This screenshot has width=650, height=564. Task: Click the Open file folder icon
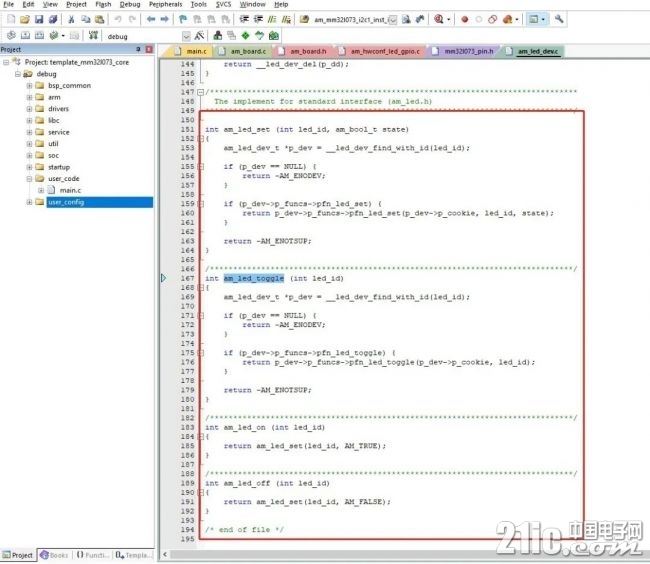(x=25, y=19)
